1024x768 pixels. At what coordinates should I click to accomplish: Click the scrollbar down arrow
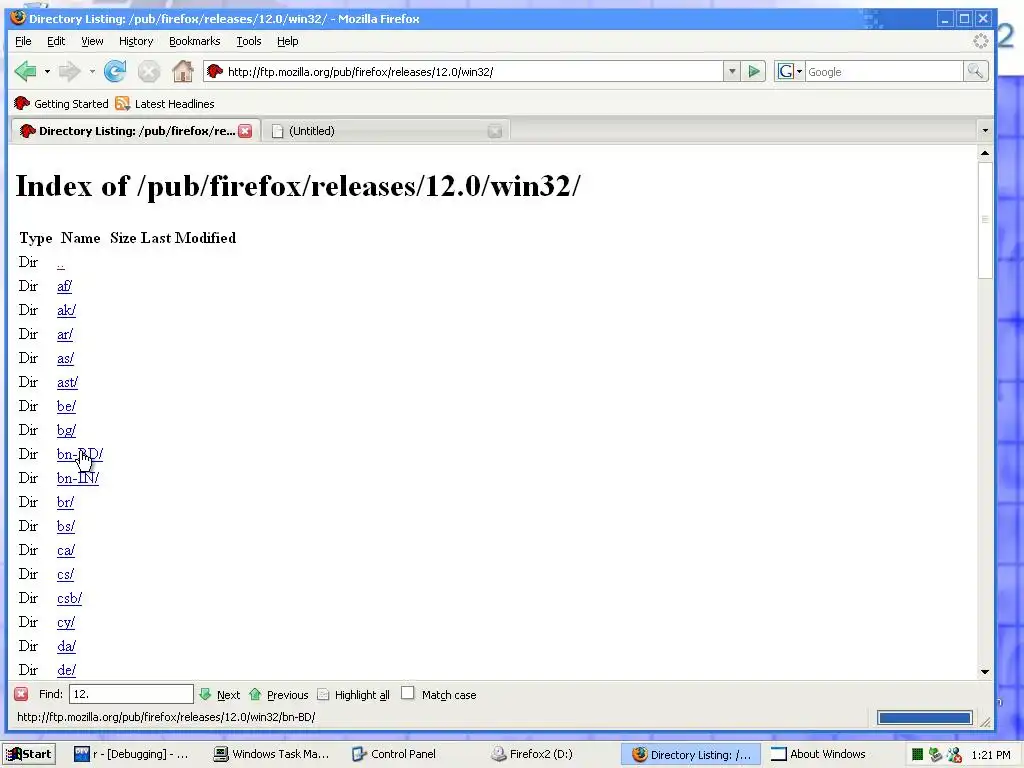[x=985, y=672]
